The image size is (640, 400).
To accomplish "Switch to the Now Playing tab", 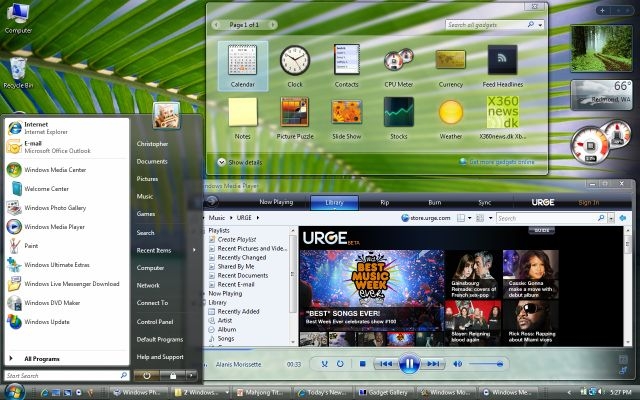I will (276, 202).
